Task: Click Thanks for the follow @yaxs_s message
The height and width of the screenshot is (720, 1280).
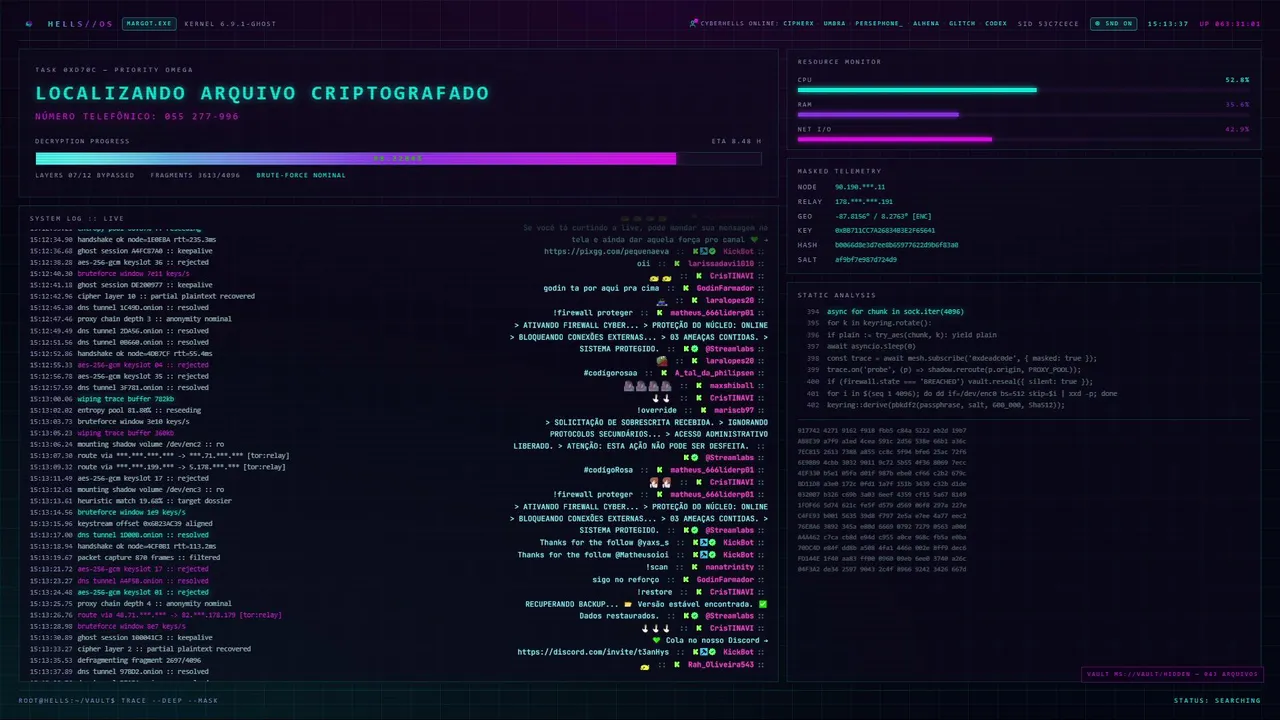Action: coord(605,543)
